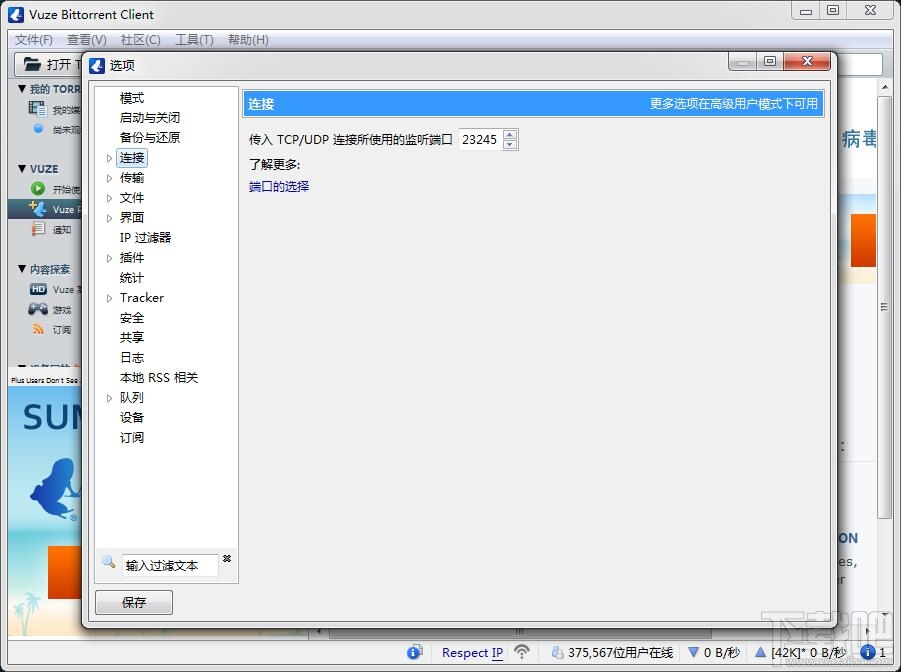Select IP 过滤器 in options tree
This screenshot has width=901, height=672.
point(145,237)
